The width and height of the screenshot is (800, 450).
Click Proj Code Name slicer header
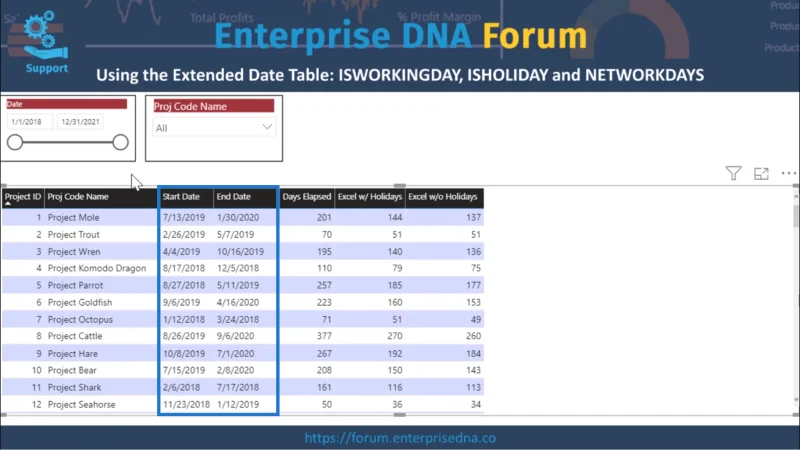(x=214, y=106)
